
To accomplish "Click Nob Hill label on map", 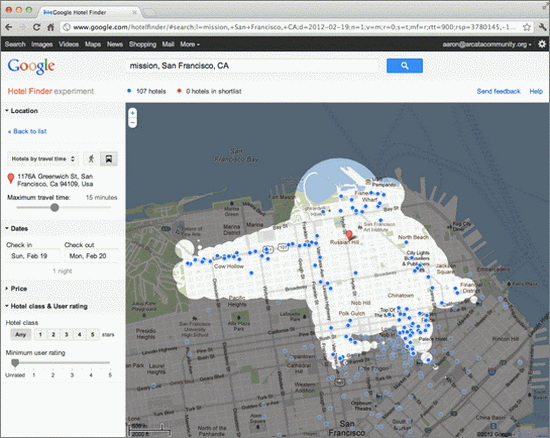I will (361, 303).
